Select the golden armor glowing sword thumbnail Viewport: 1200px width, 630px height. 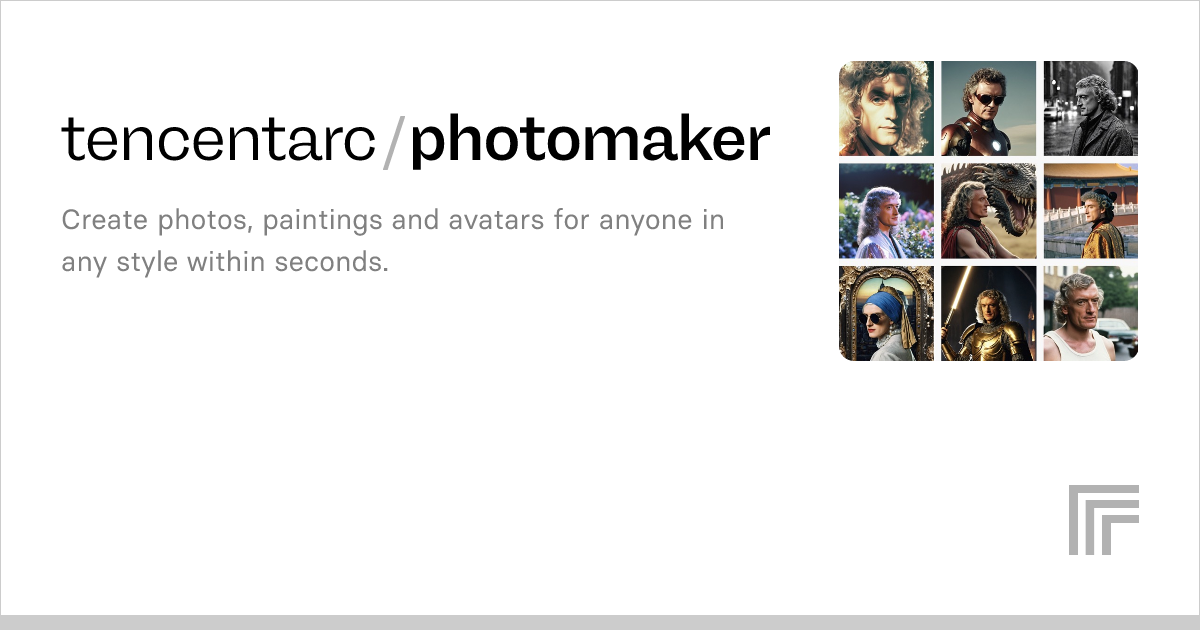click(x=988, y=313)
